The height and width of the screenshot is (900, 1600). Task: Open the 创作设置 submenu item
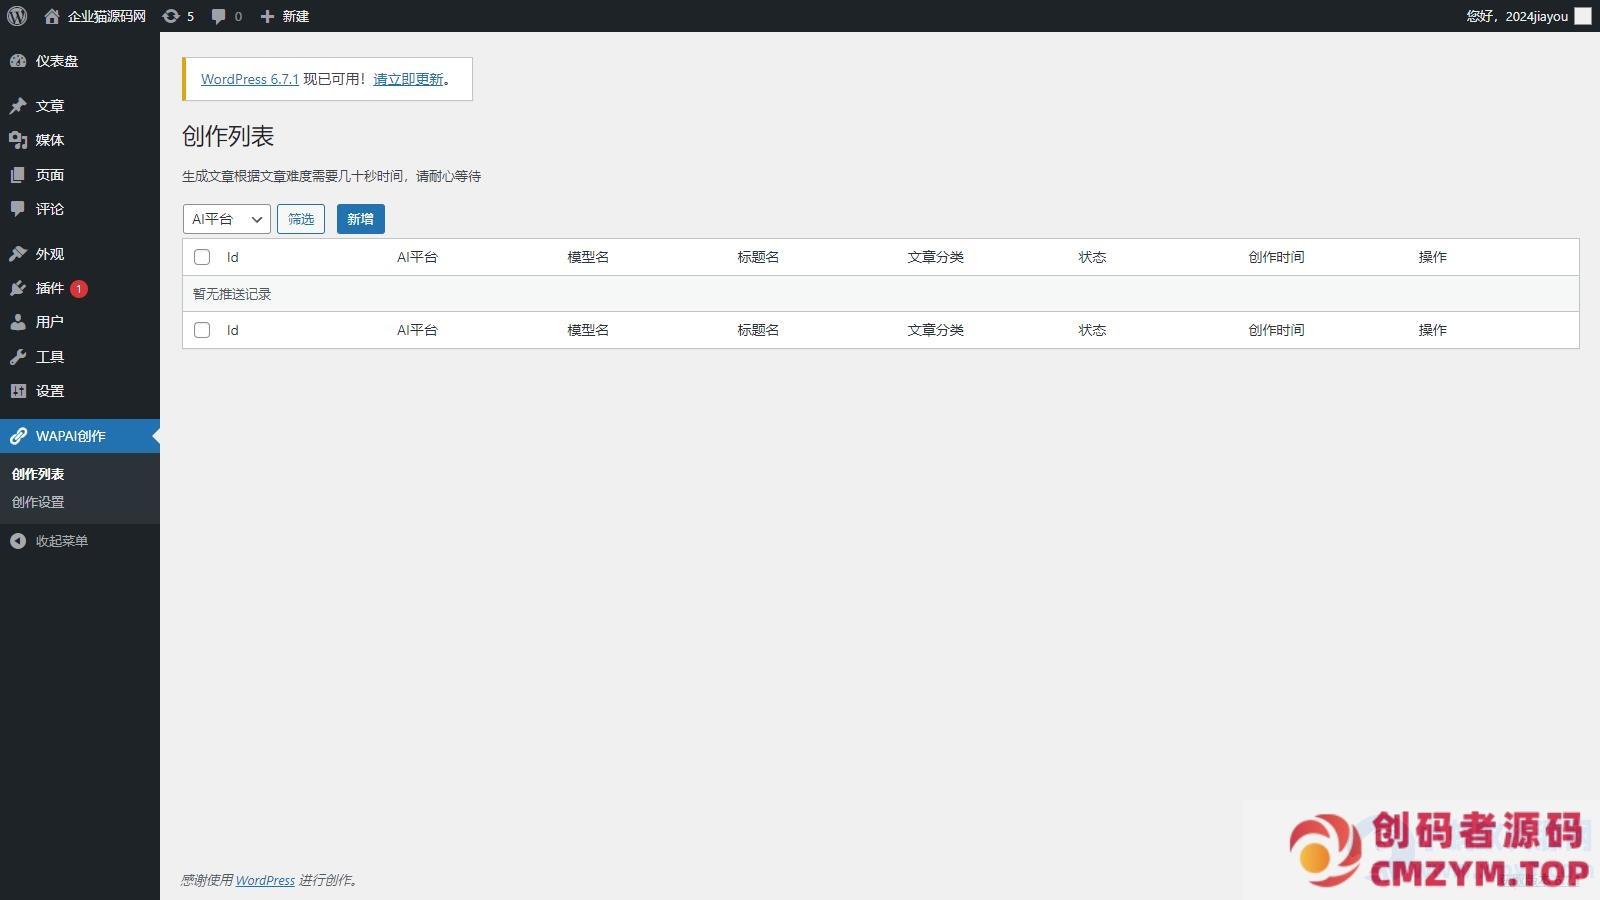pyautogui.click(x=38, y=502)
